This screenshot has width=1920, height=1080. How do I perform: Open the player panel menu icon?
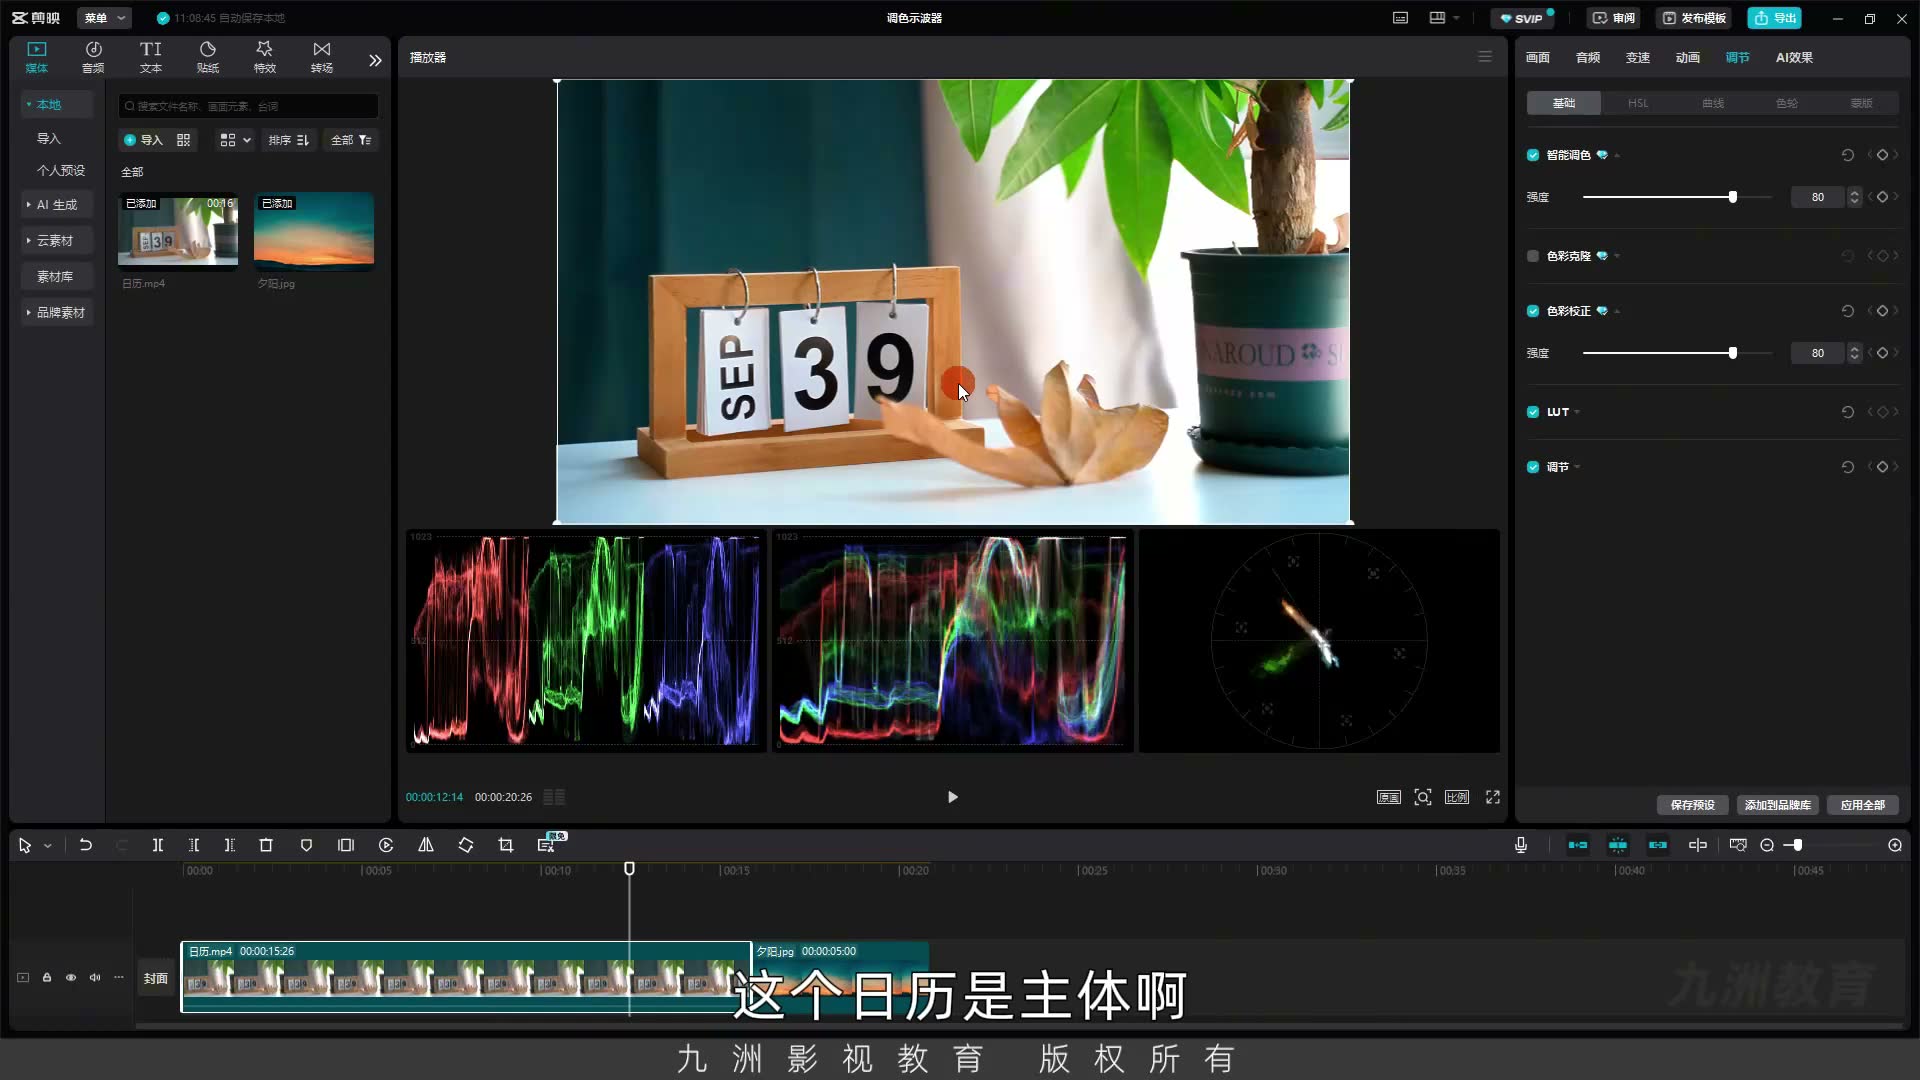pos(1485,57)
